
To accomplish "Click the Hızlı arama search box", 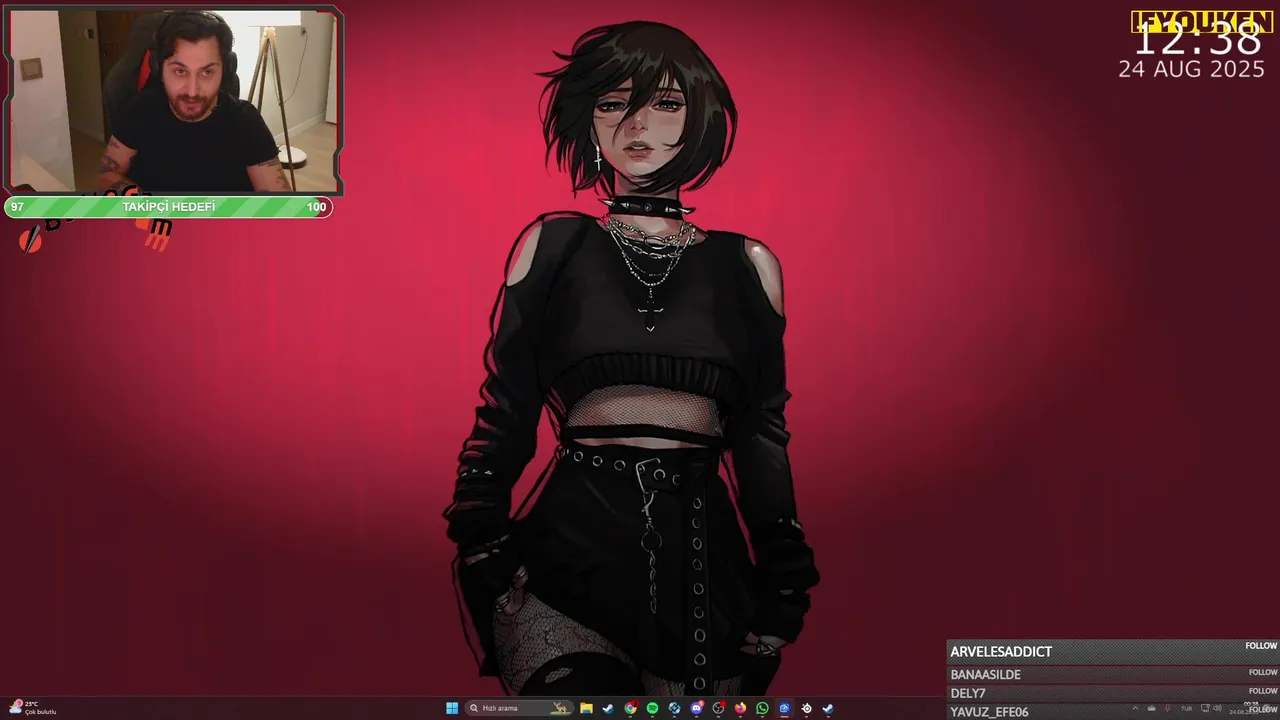I will (x=519, y=708).
